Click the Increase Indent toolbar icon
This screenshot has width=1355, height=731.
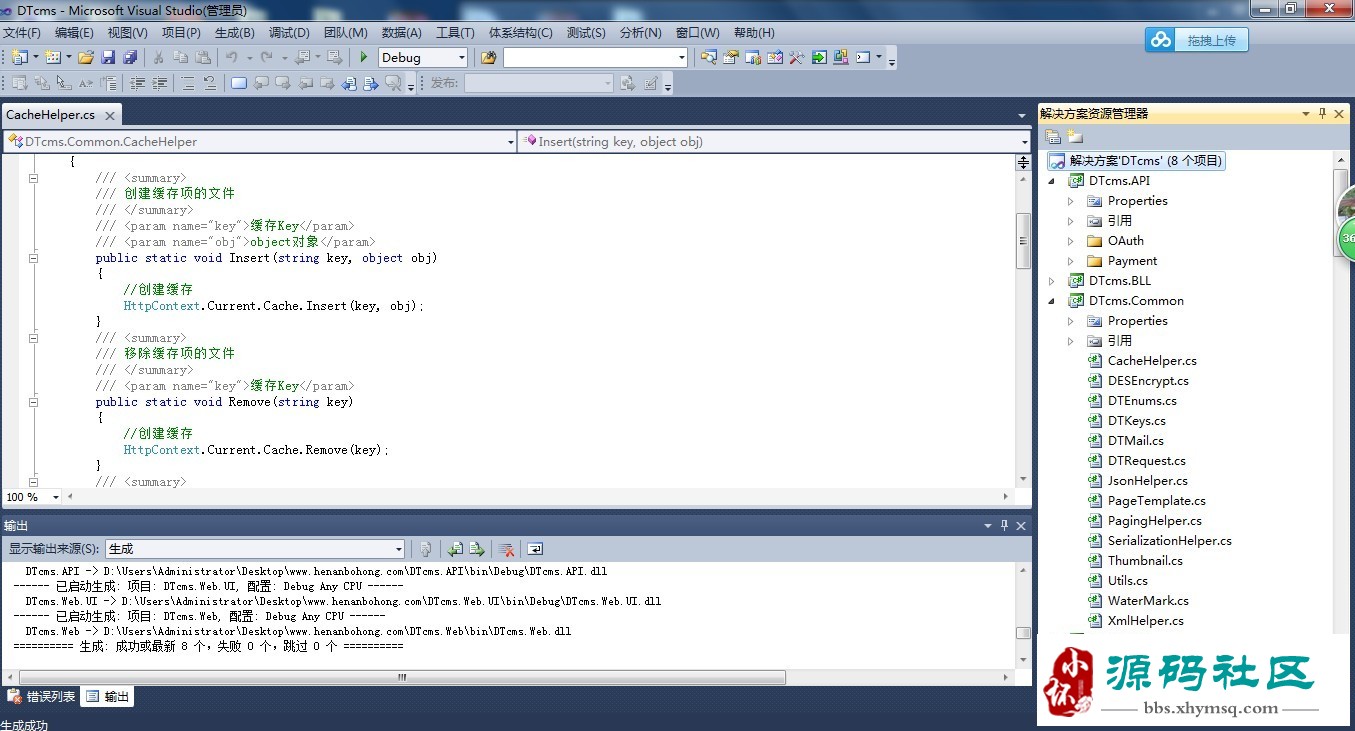(x=160, y=83)
